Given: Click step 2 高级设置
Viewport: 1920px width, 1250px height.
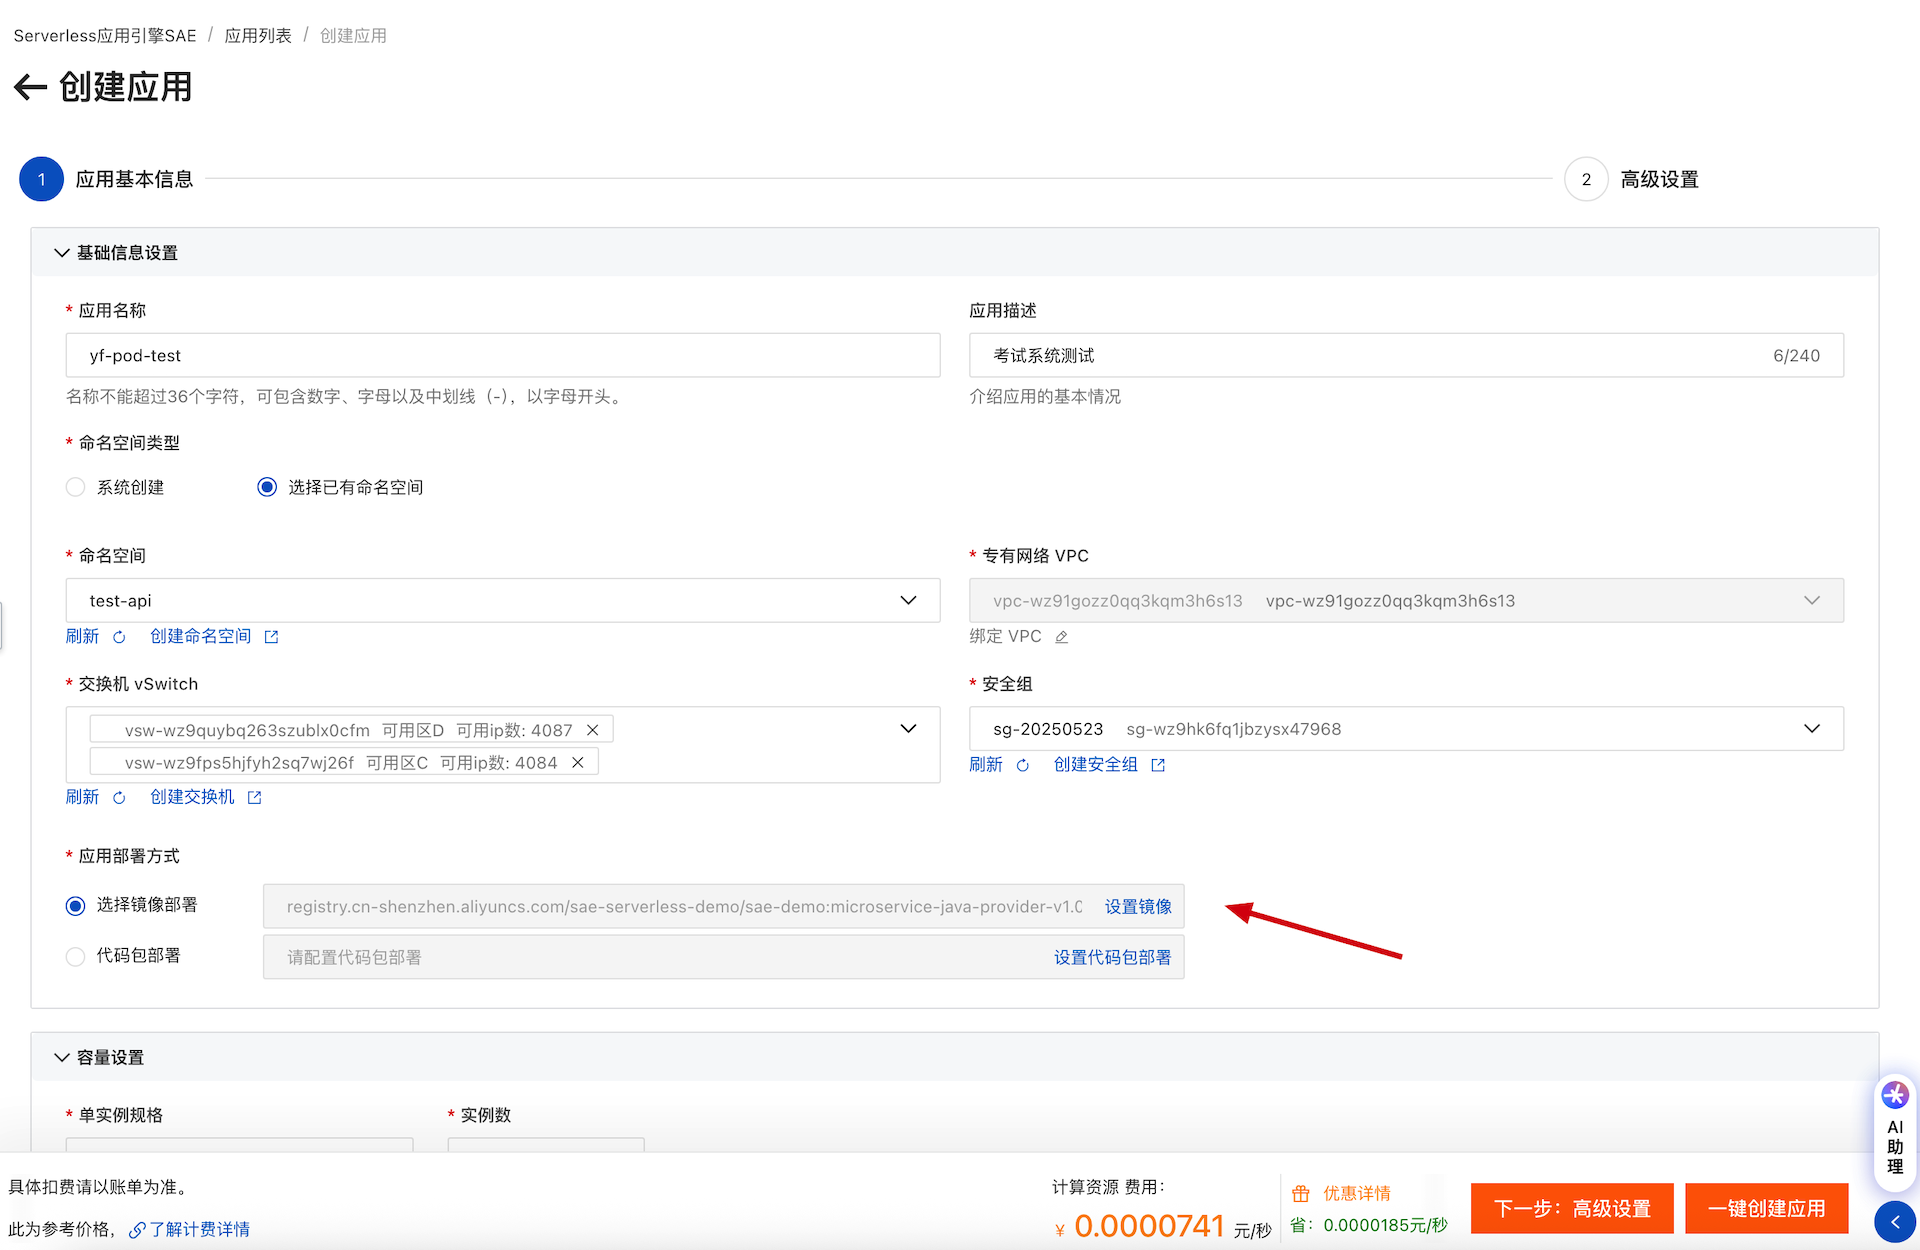Looking at the screenshot, I should (x=1632, y=179).
